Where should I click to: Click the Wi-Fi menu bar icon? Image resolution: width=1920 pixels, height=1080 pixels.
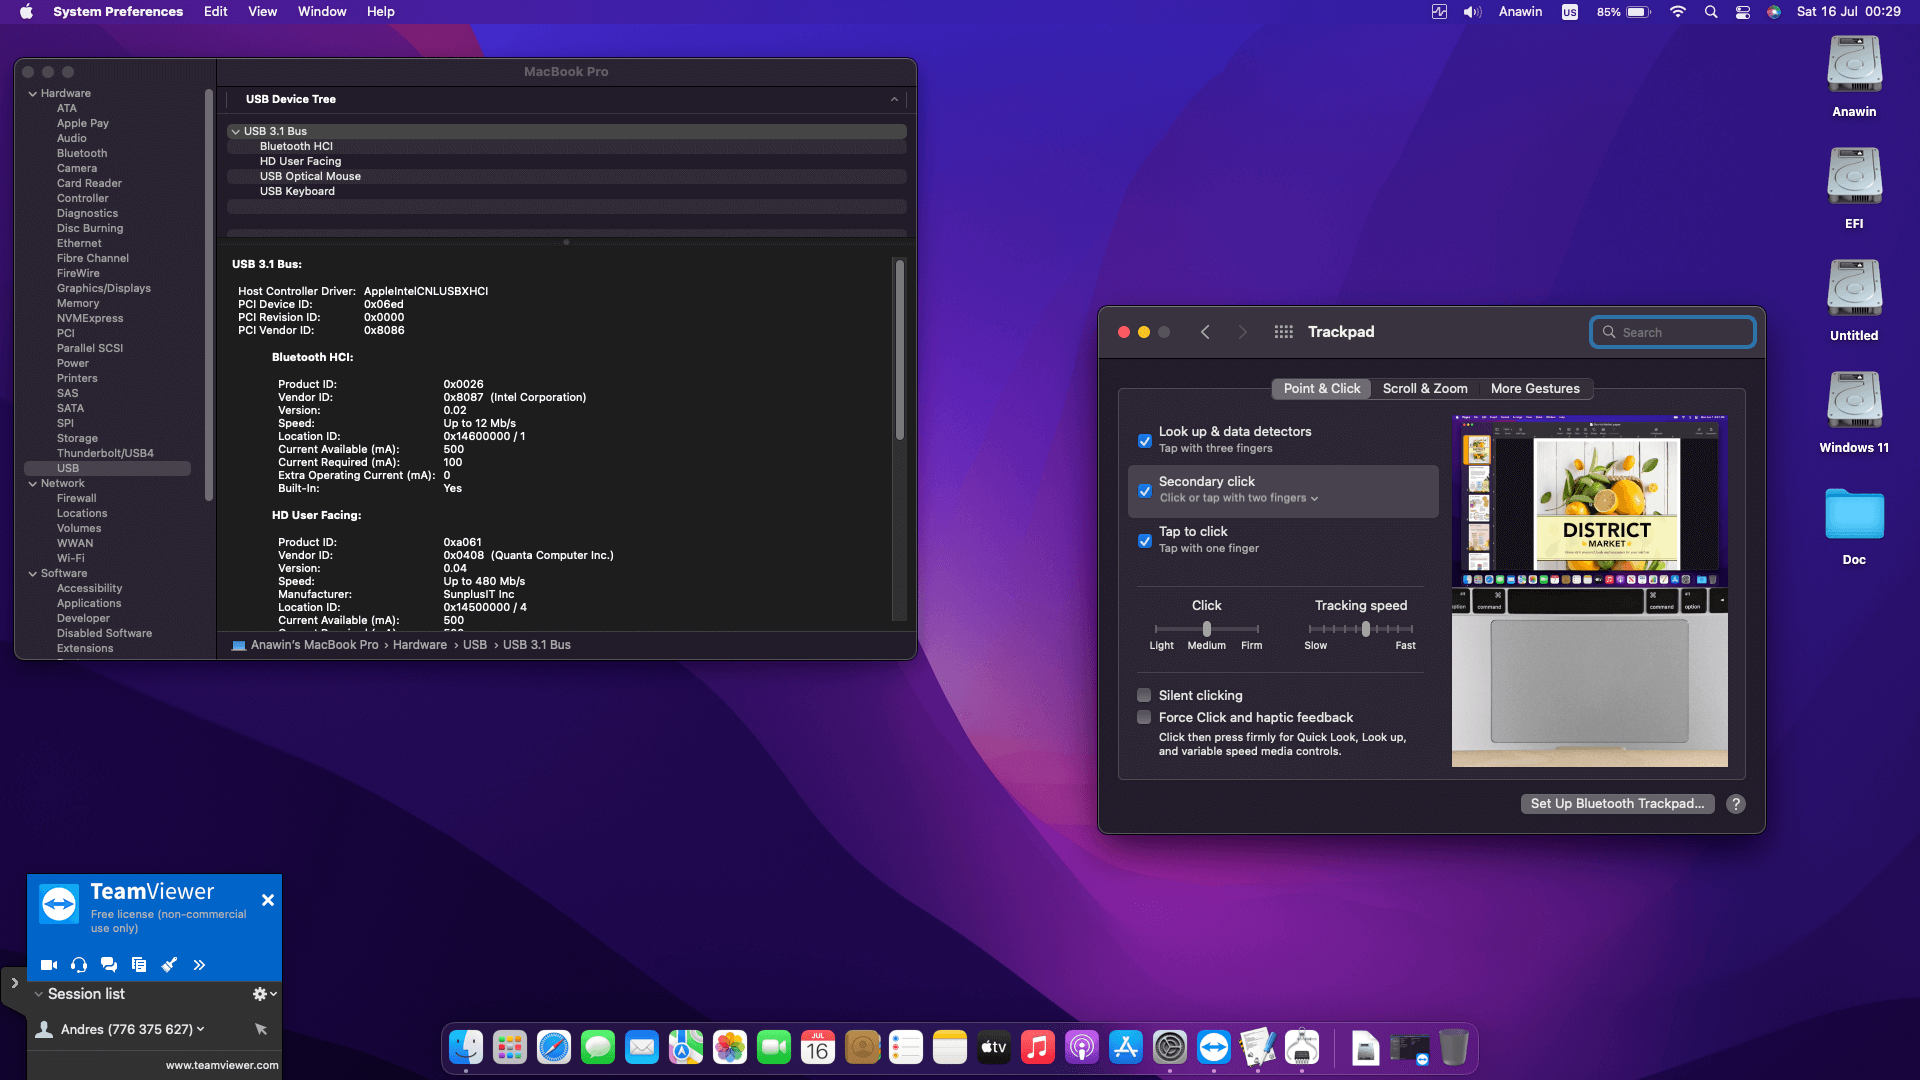pos(1678,12)
